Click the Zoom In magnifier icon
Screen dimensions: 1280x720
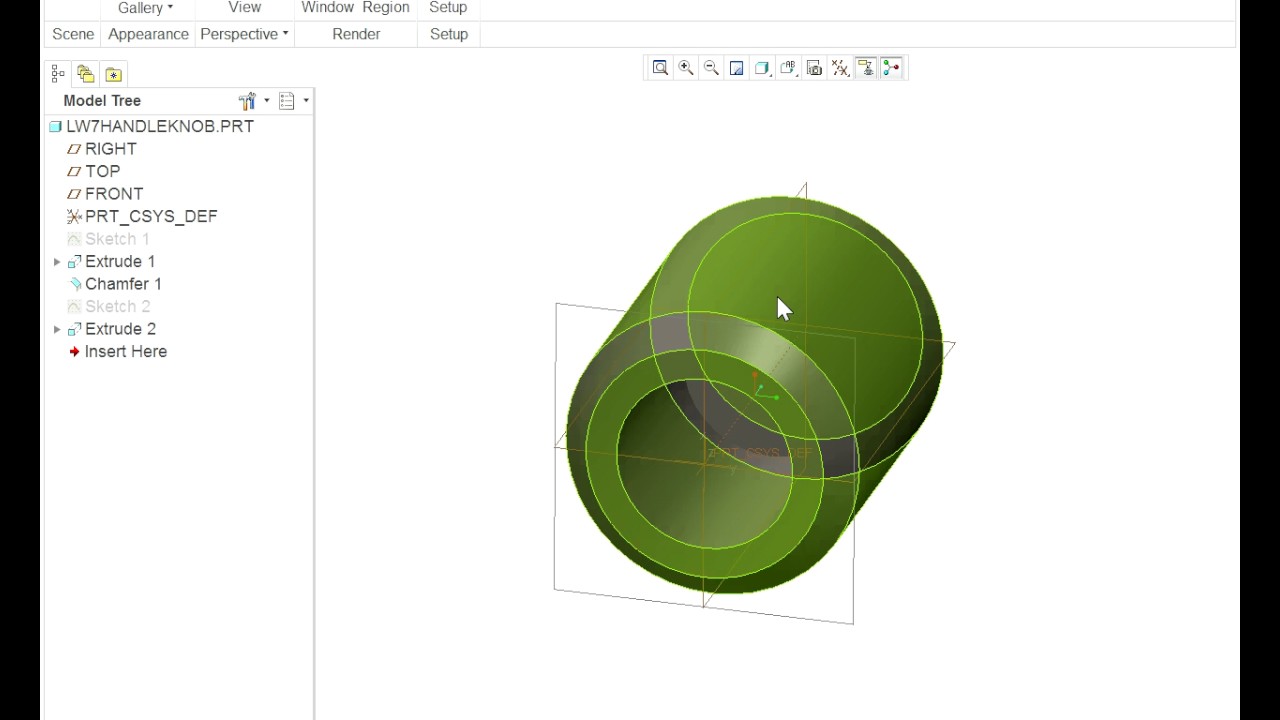pyautogui.click(x=686, y=68)
